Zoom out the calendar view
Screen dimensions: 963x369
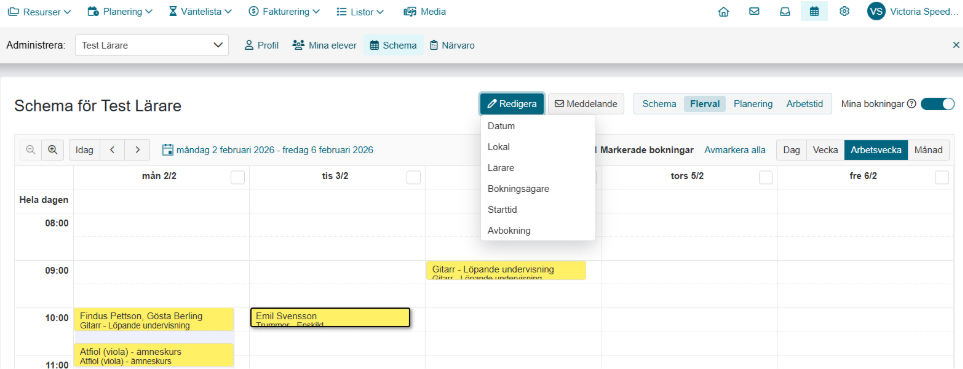(30, 149)
